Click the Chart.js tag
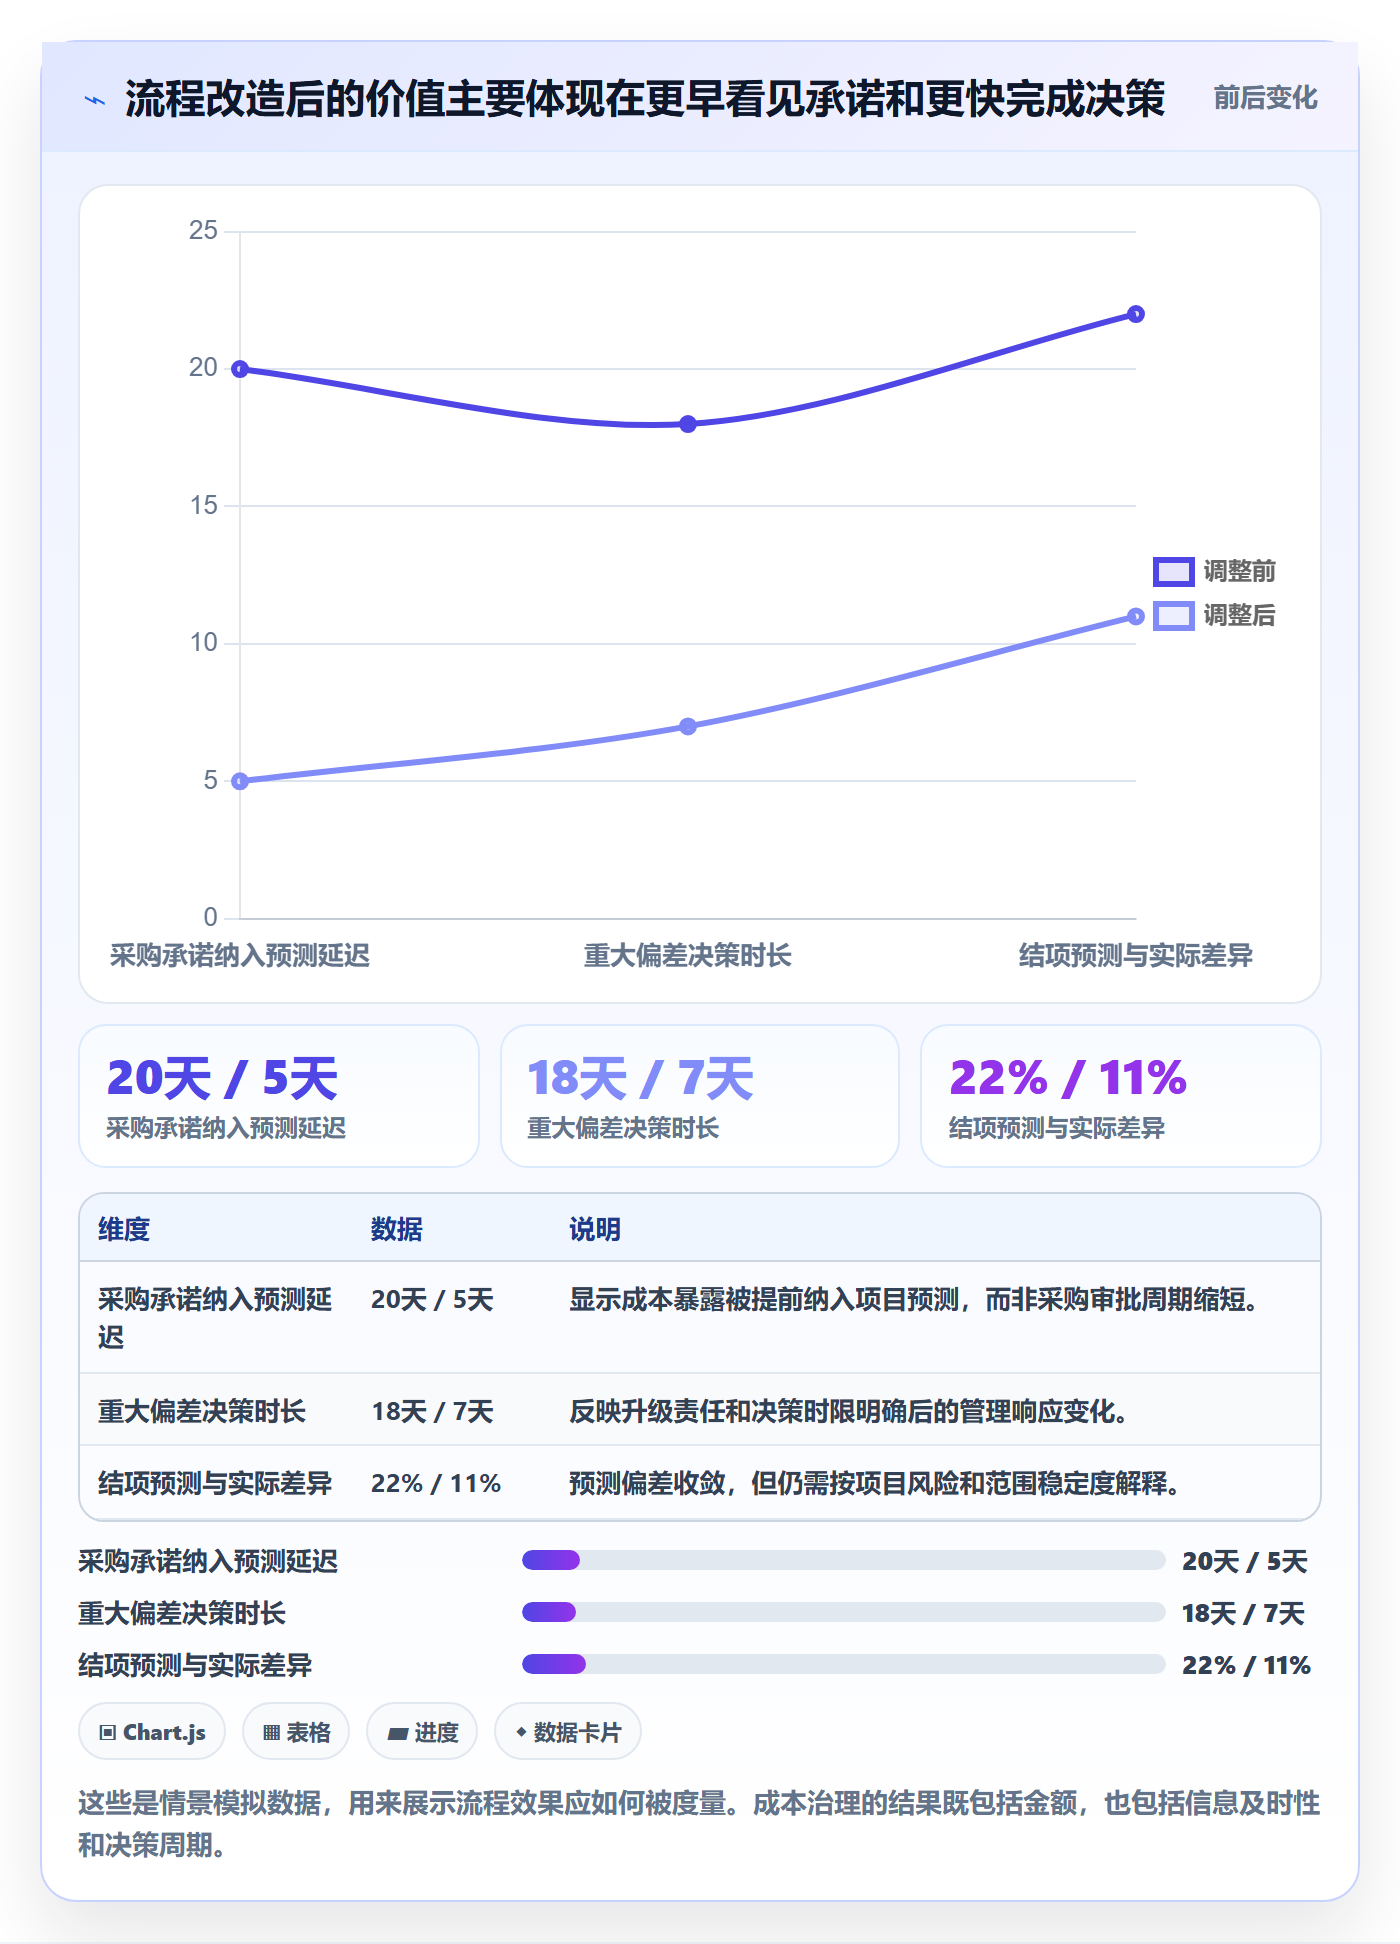The image size is (1400, 1944). pos(152,1732)
